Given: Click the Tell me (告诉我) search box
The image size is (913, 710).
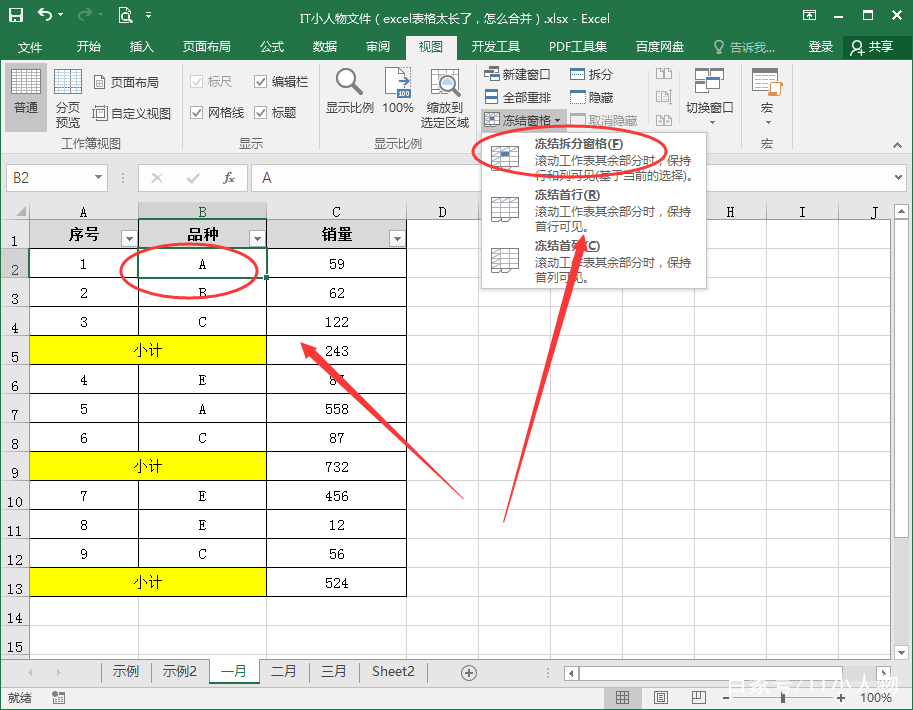Looking at the screenshot, I should tap(745, 47).
